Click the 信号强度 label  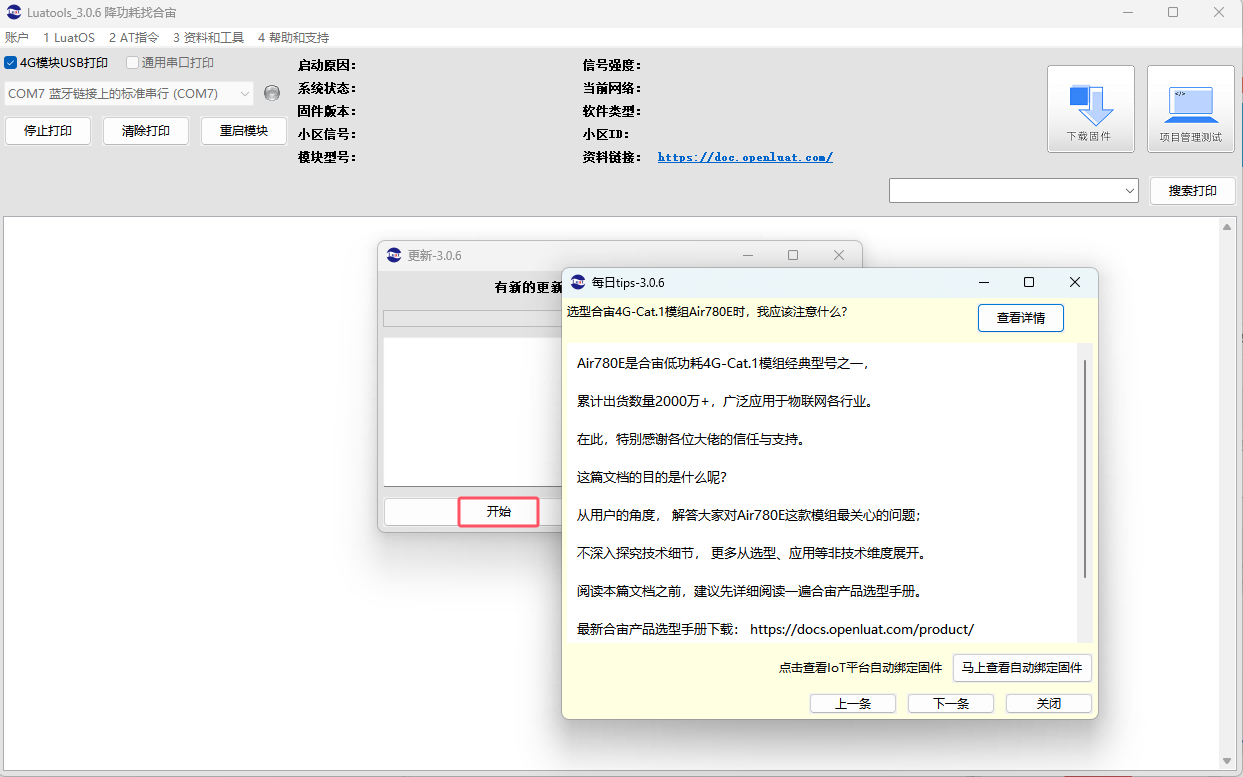[611, 65]
